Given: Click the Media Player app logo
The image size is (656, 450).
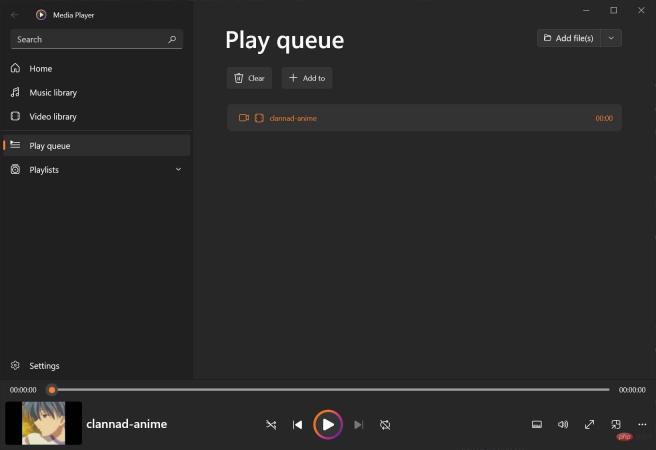Looking at the screenshot, I should (x=41, y=15).
